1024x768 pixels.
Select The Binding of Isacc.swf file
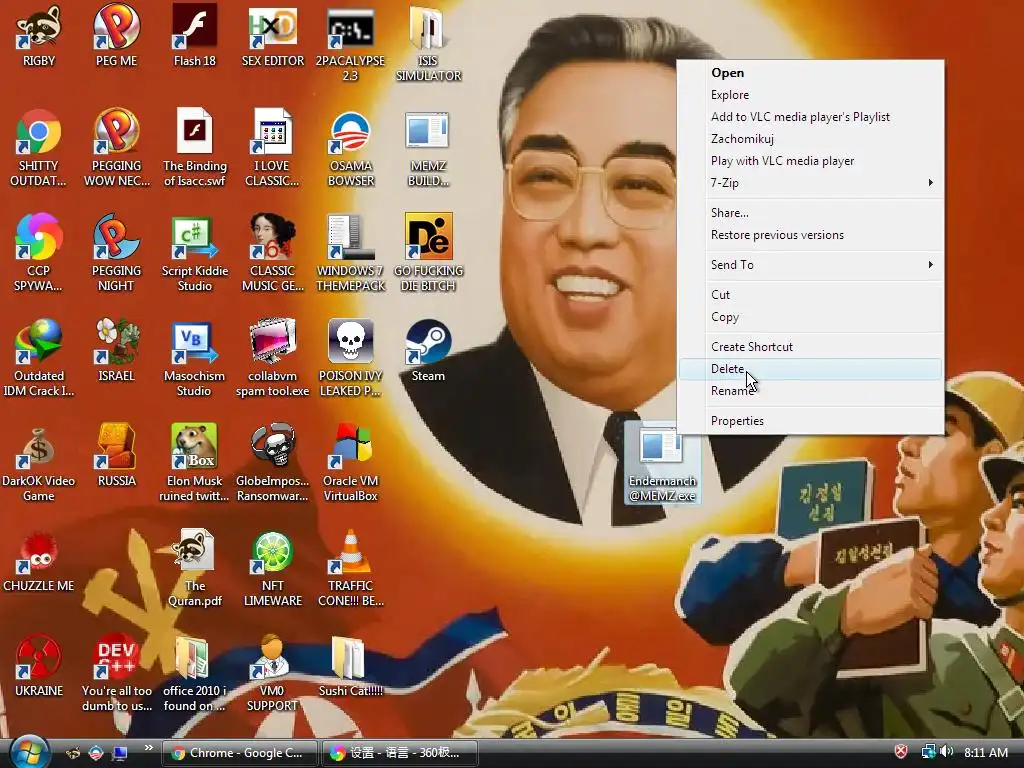[195, 148]
